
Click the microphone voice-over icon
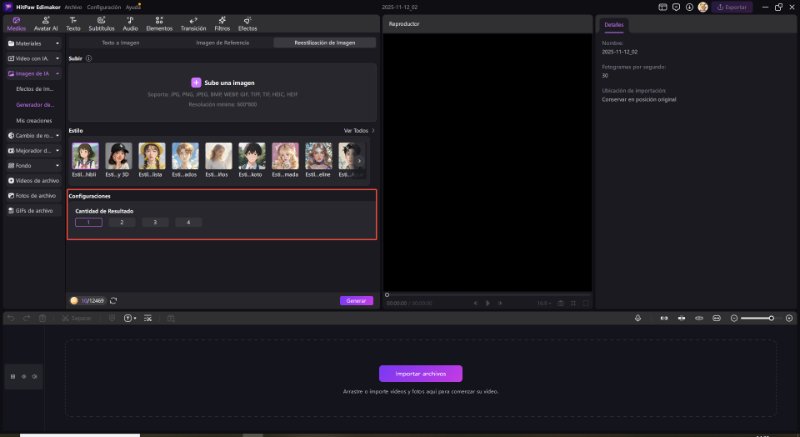point(638,318)
